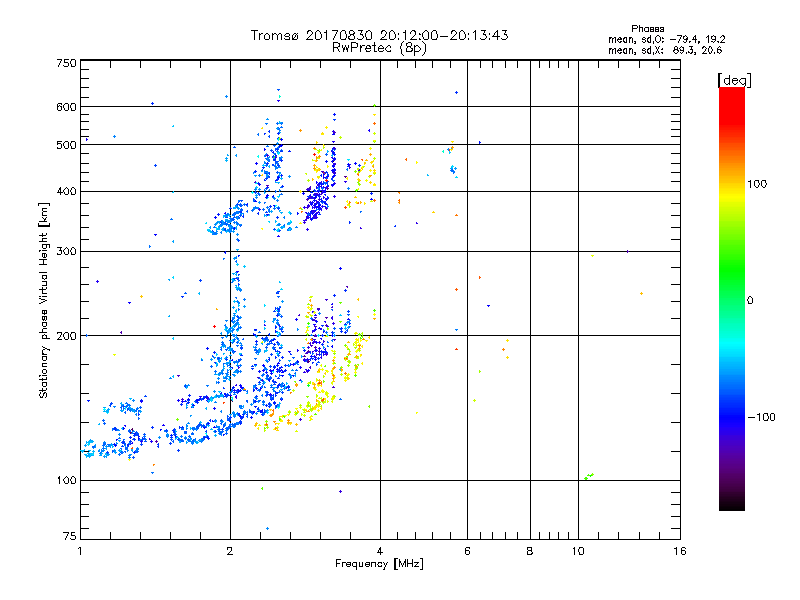Click the x-axis tick label '10'
This screenshot has height=600, width=800.
point(578,551)
